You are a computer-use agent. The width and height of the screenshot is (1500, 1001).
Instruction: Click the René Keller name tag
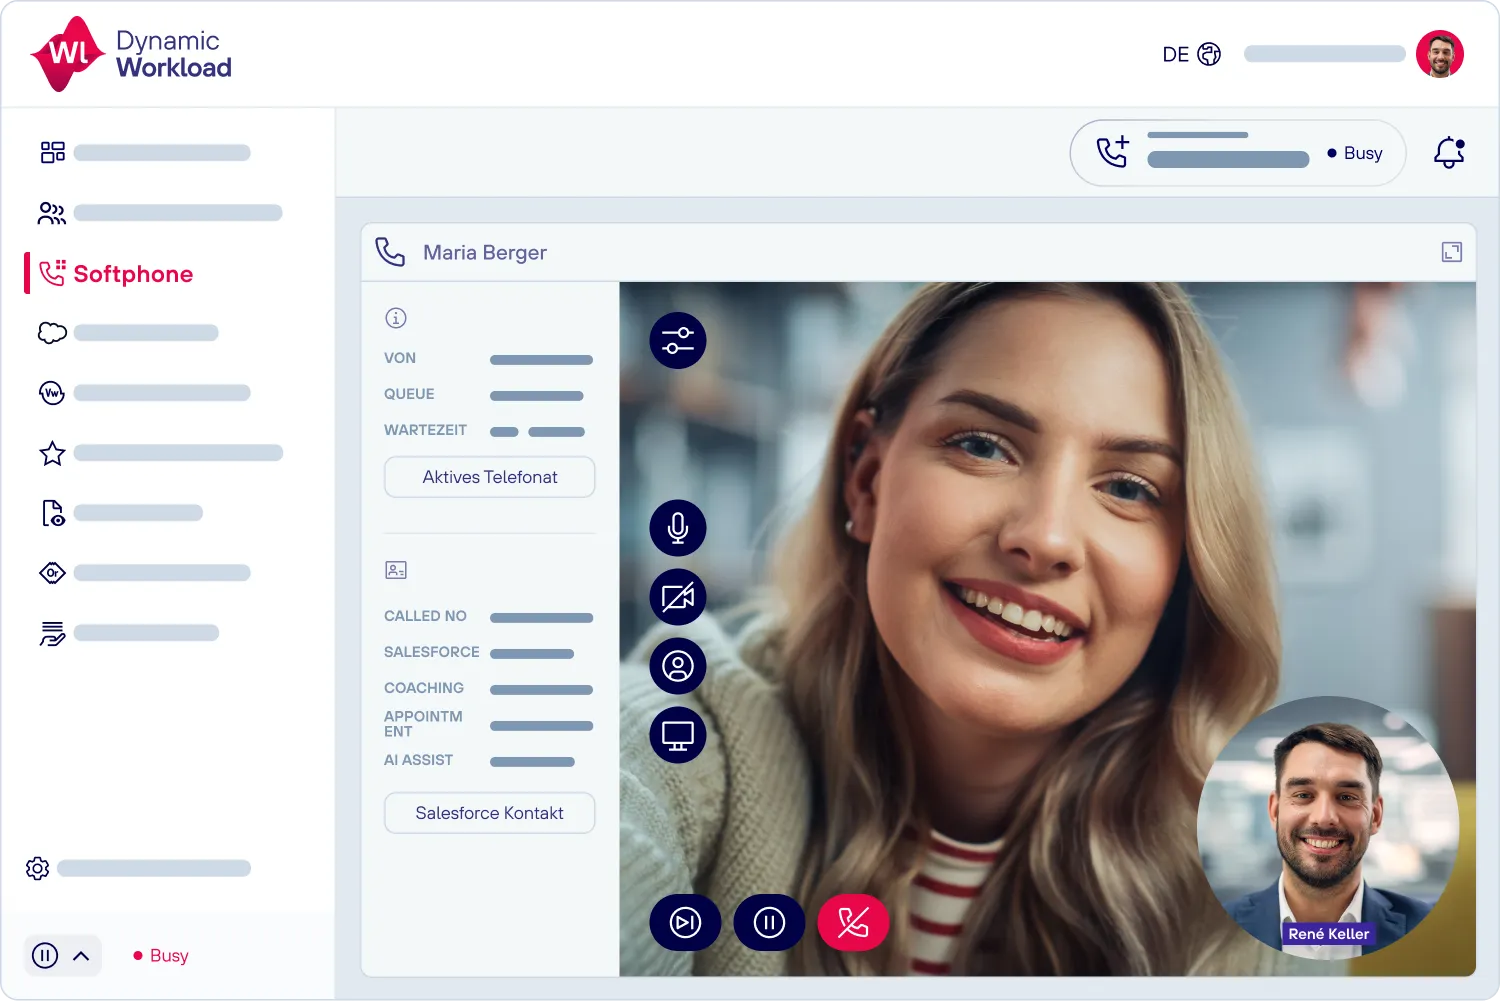pyautogui.click(x=1329, y=934)
